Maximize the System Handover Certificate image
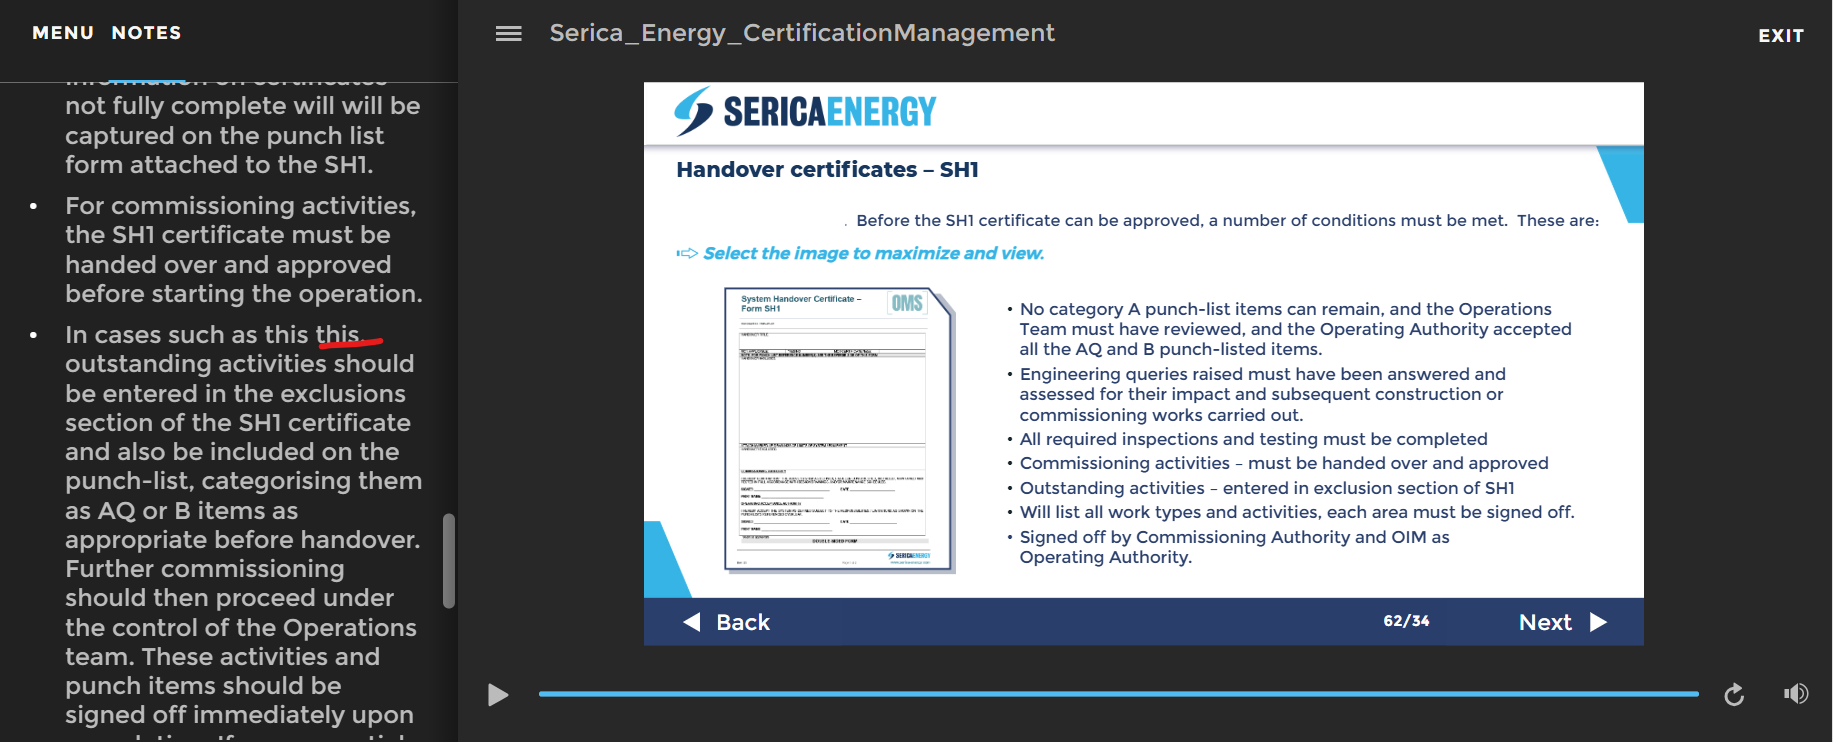Image resolution: width=1833 pixels, height=742 pixels. 839,430
